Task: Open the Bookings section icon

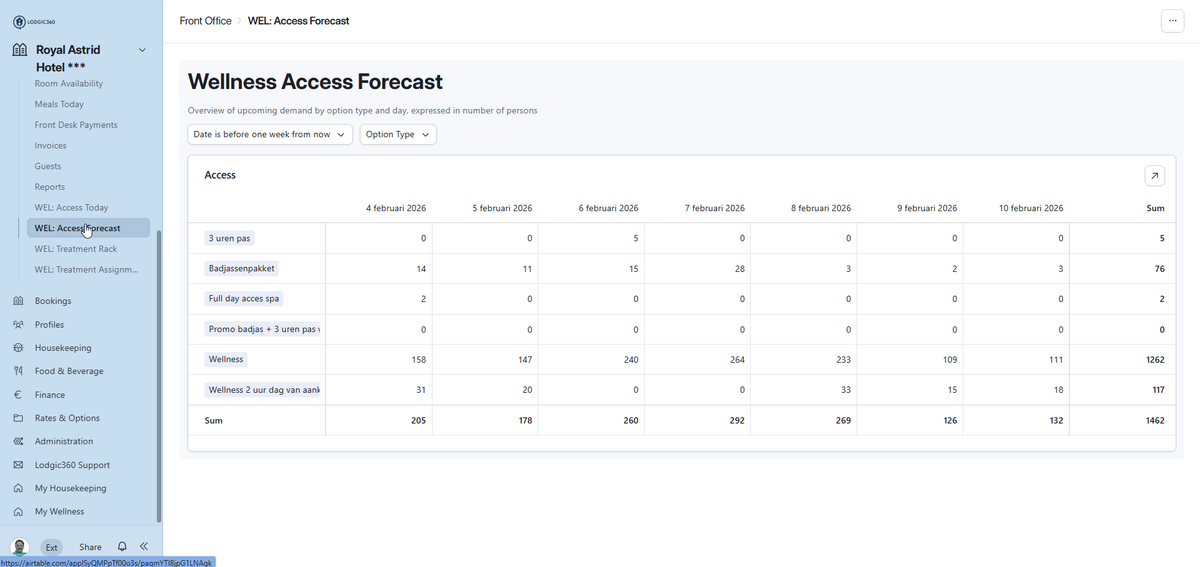Action: [18, 301]
